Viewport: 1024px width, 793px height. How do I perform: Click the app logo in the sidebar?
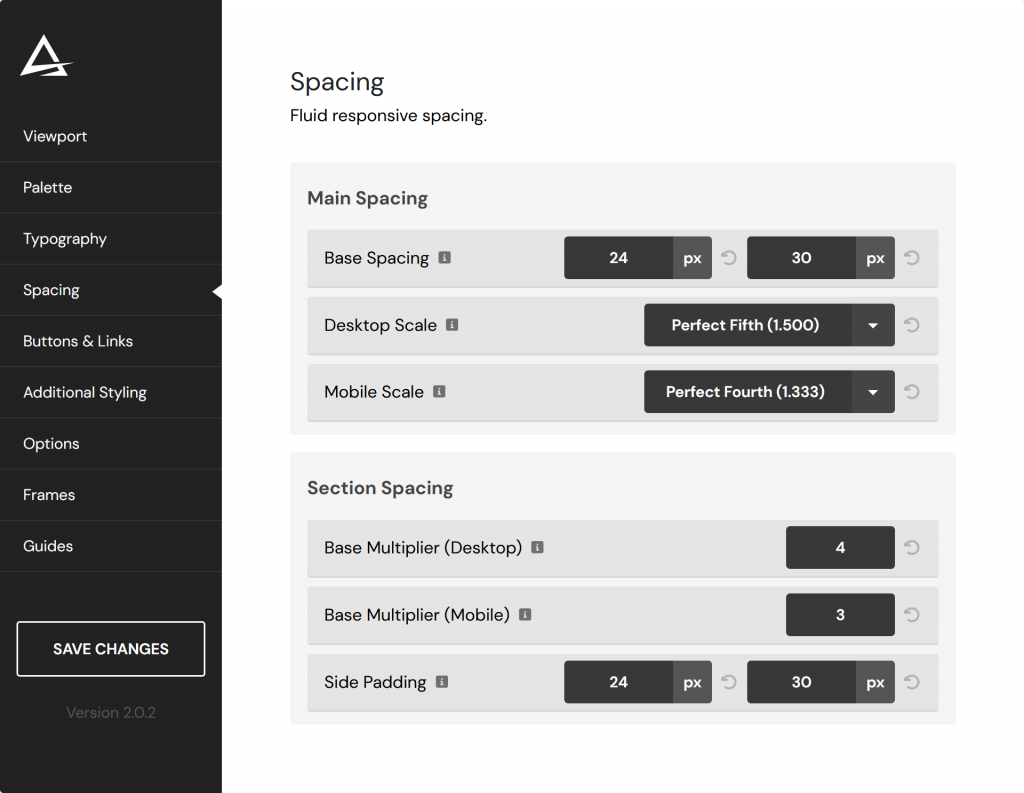[44, 57]
